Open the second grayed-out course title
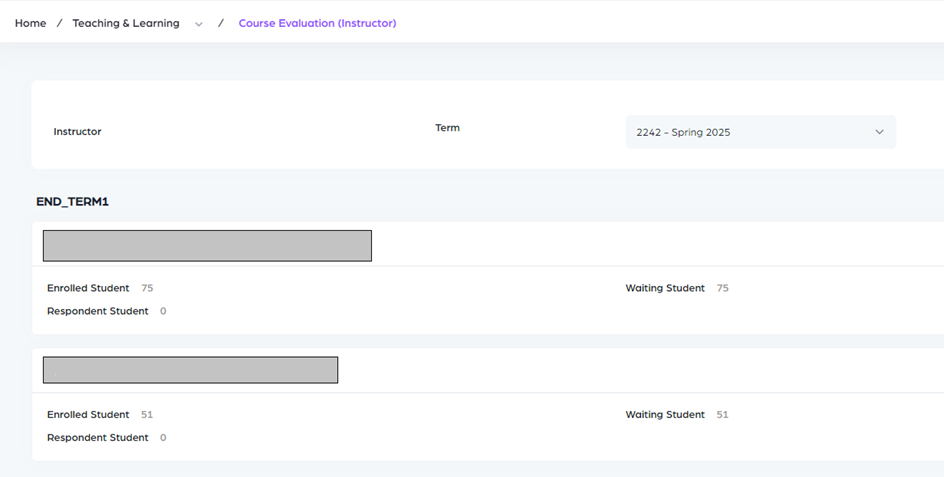Screen dimensions: 944x477 [x=190, y=370]
